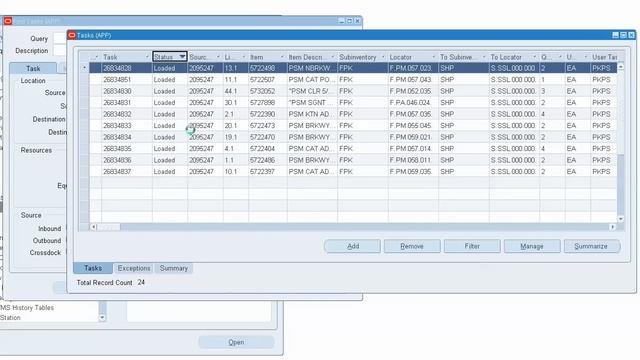Click the Oracle icon in the Tasks window title bar
640x360 pixels.
(x=72, y=36)
